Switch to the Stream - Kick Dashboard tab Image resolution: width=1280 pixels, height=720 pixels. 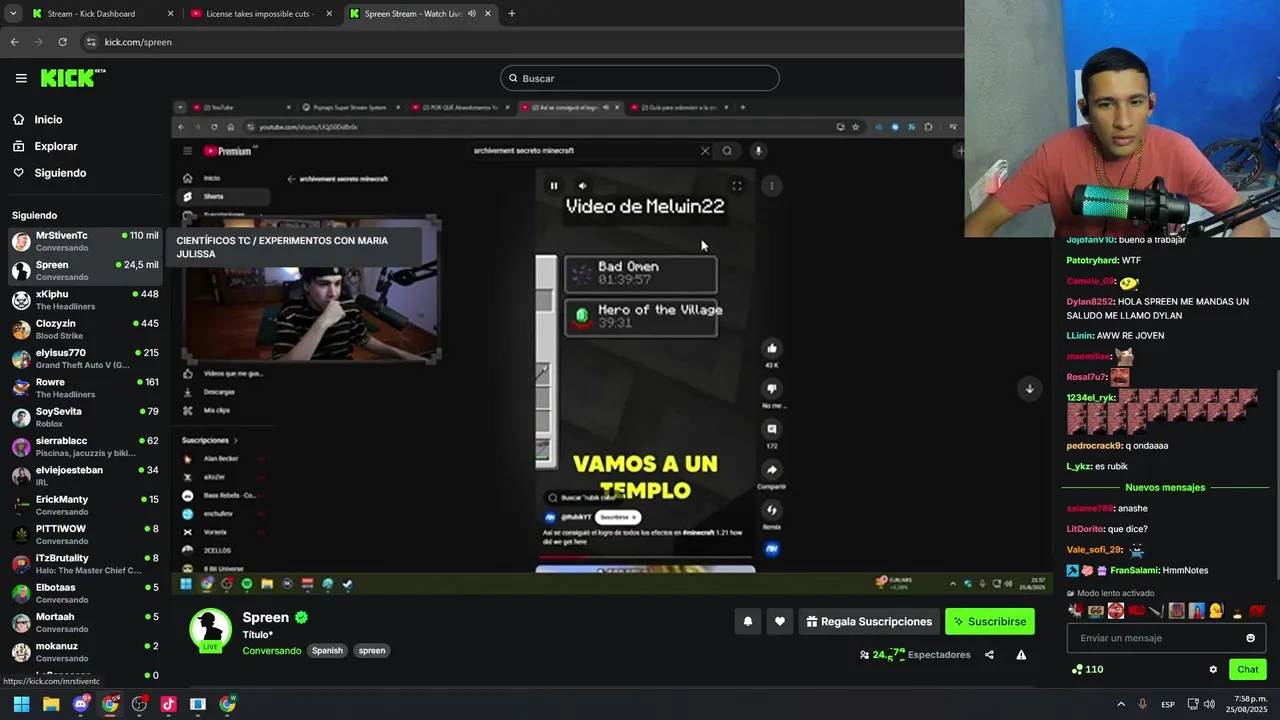[x=101, y=14]
